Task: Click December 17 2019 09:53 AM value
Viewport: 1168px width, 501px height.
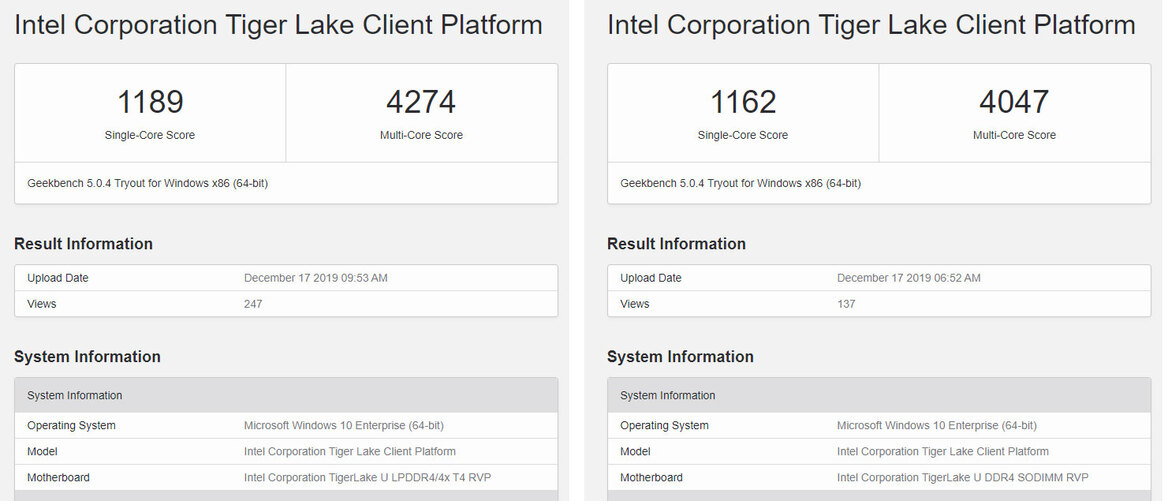Action: (316, 278)
